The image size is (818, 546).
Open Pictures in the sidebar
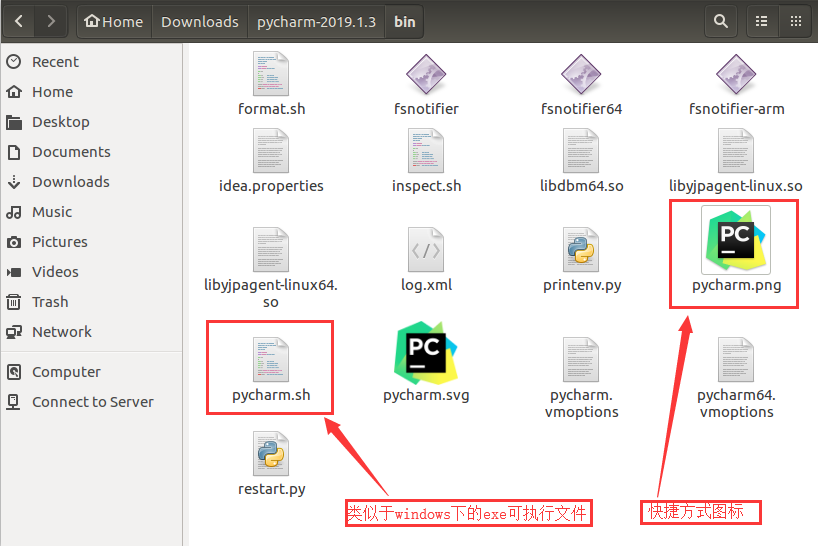pos(91,241)
